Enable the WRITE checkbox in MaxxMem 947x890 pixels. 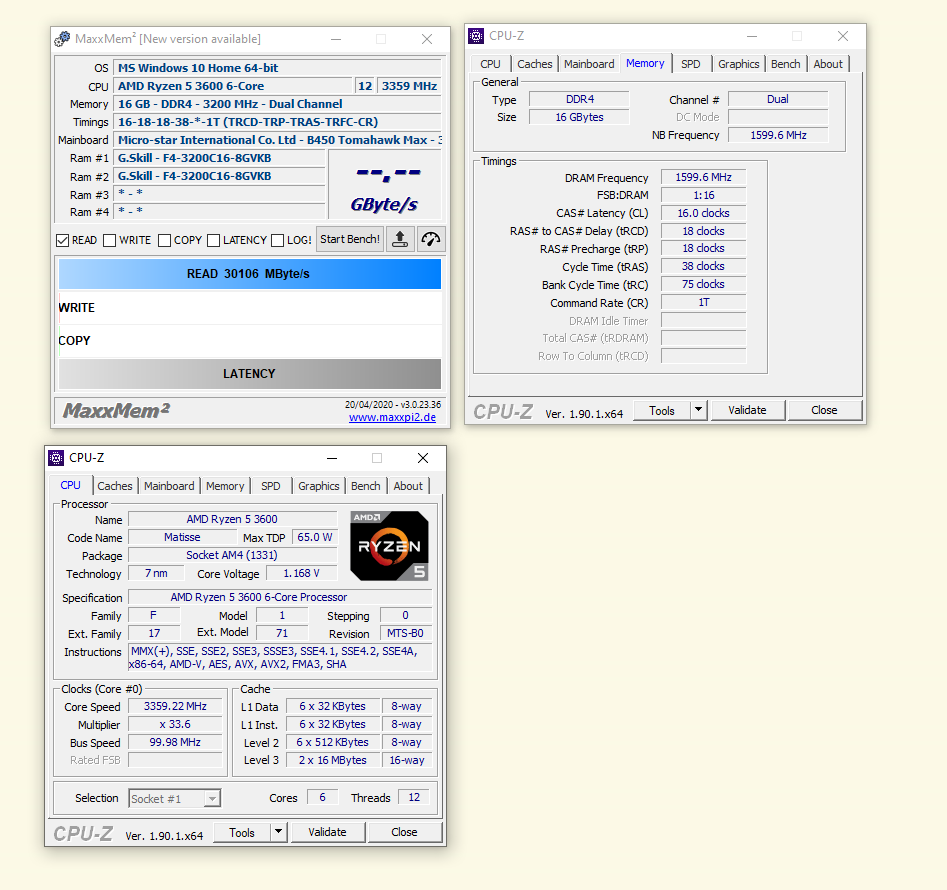109,240
